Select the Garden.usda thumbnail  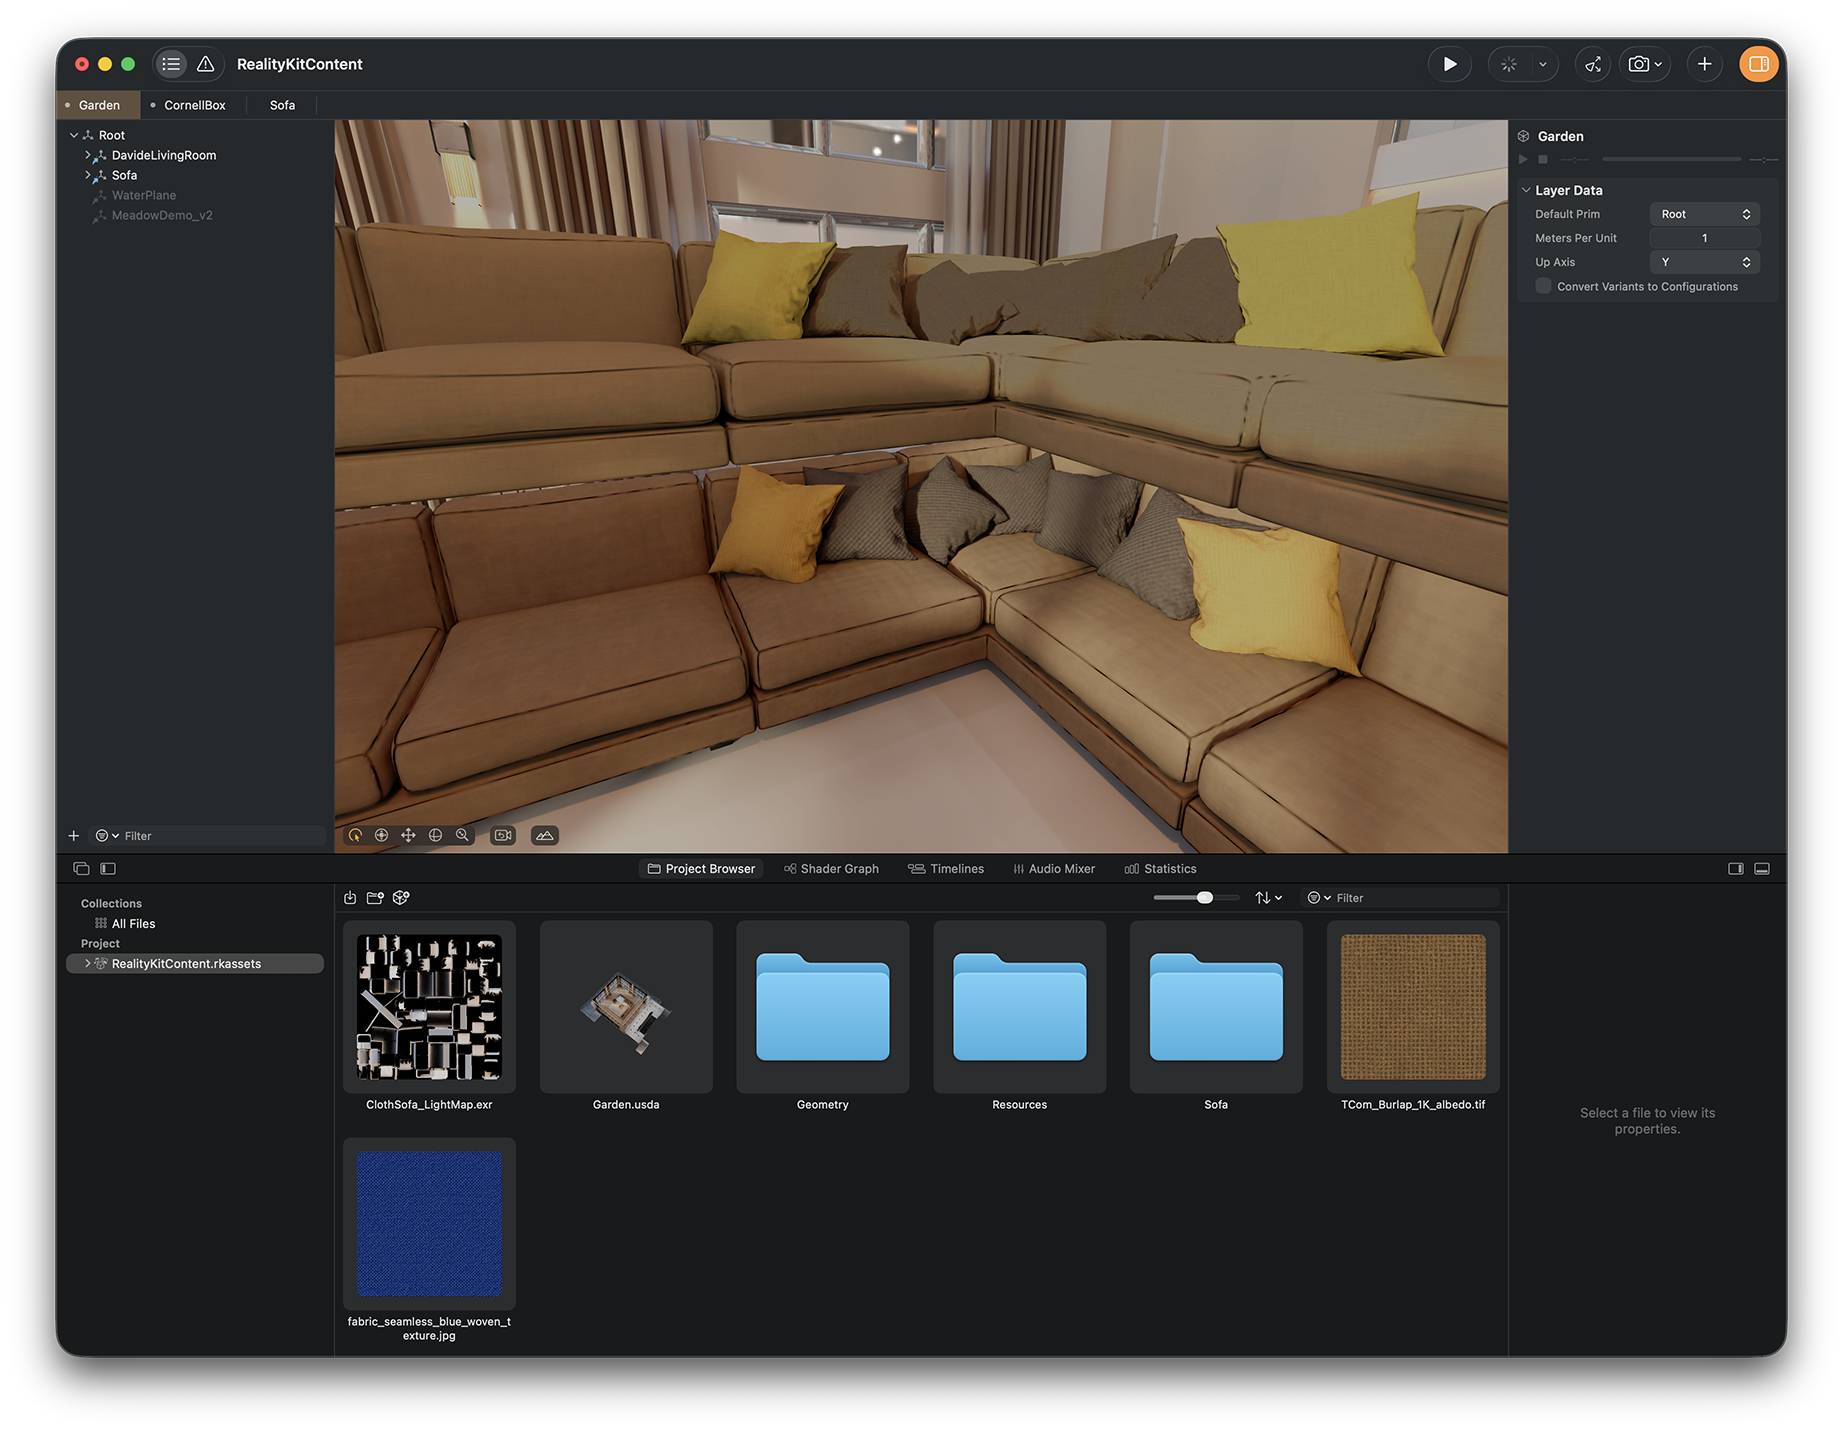point(626,1008)
